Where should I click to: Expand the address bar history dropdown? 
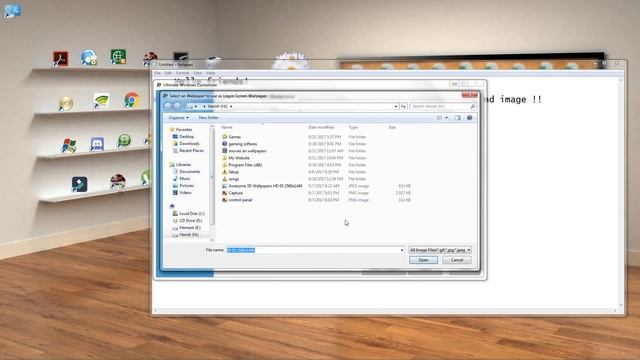click(396, 106)
